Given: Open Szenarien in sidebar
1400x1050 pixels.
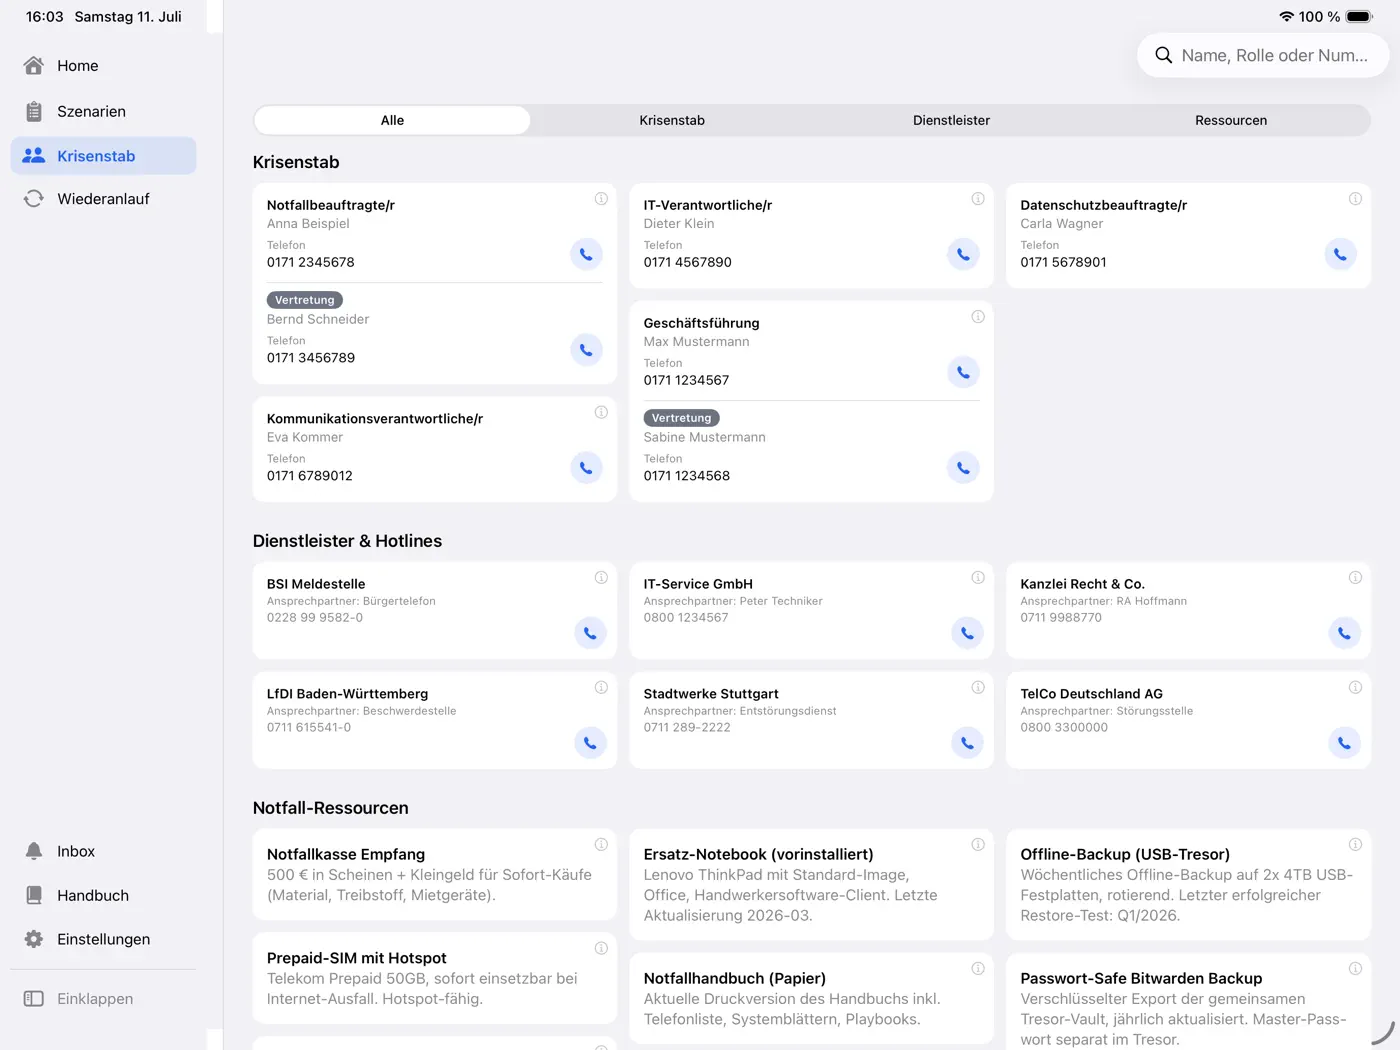Looking at the screenshot, I should (103, 111).
